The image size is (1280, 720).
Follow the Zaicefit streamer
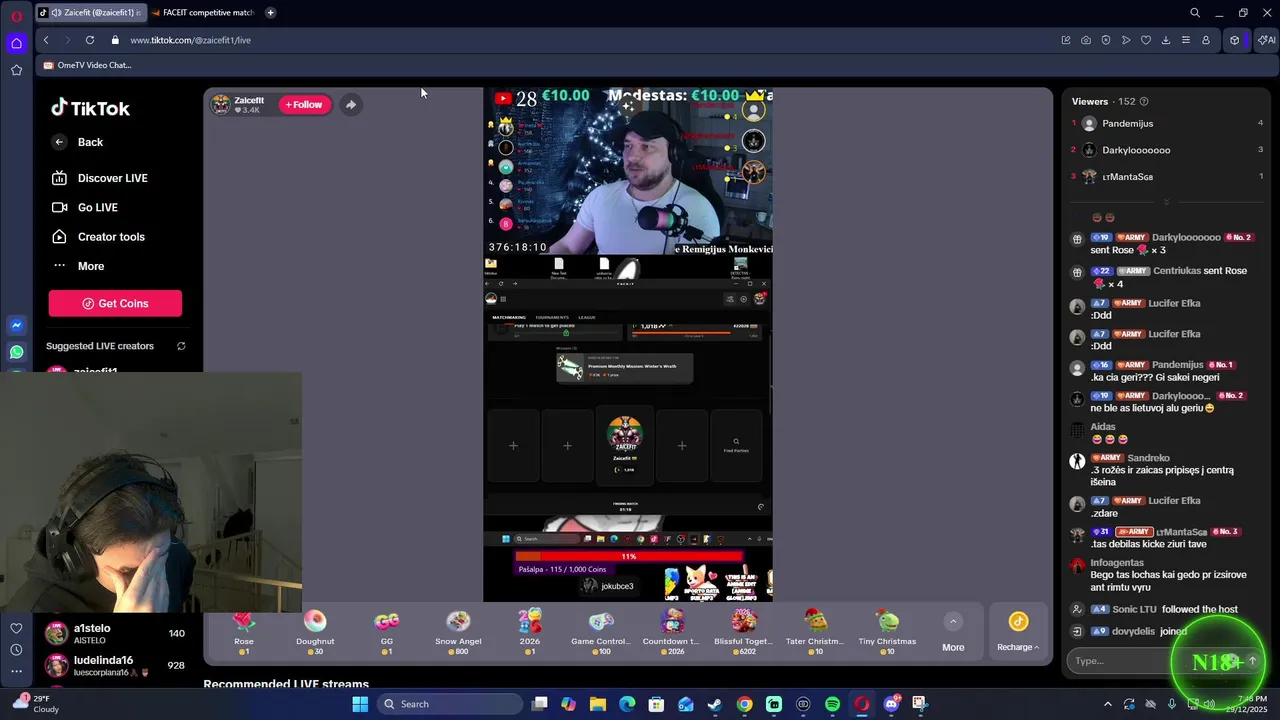pyautogui.click(x=304, y=104)
